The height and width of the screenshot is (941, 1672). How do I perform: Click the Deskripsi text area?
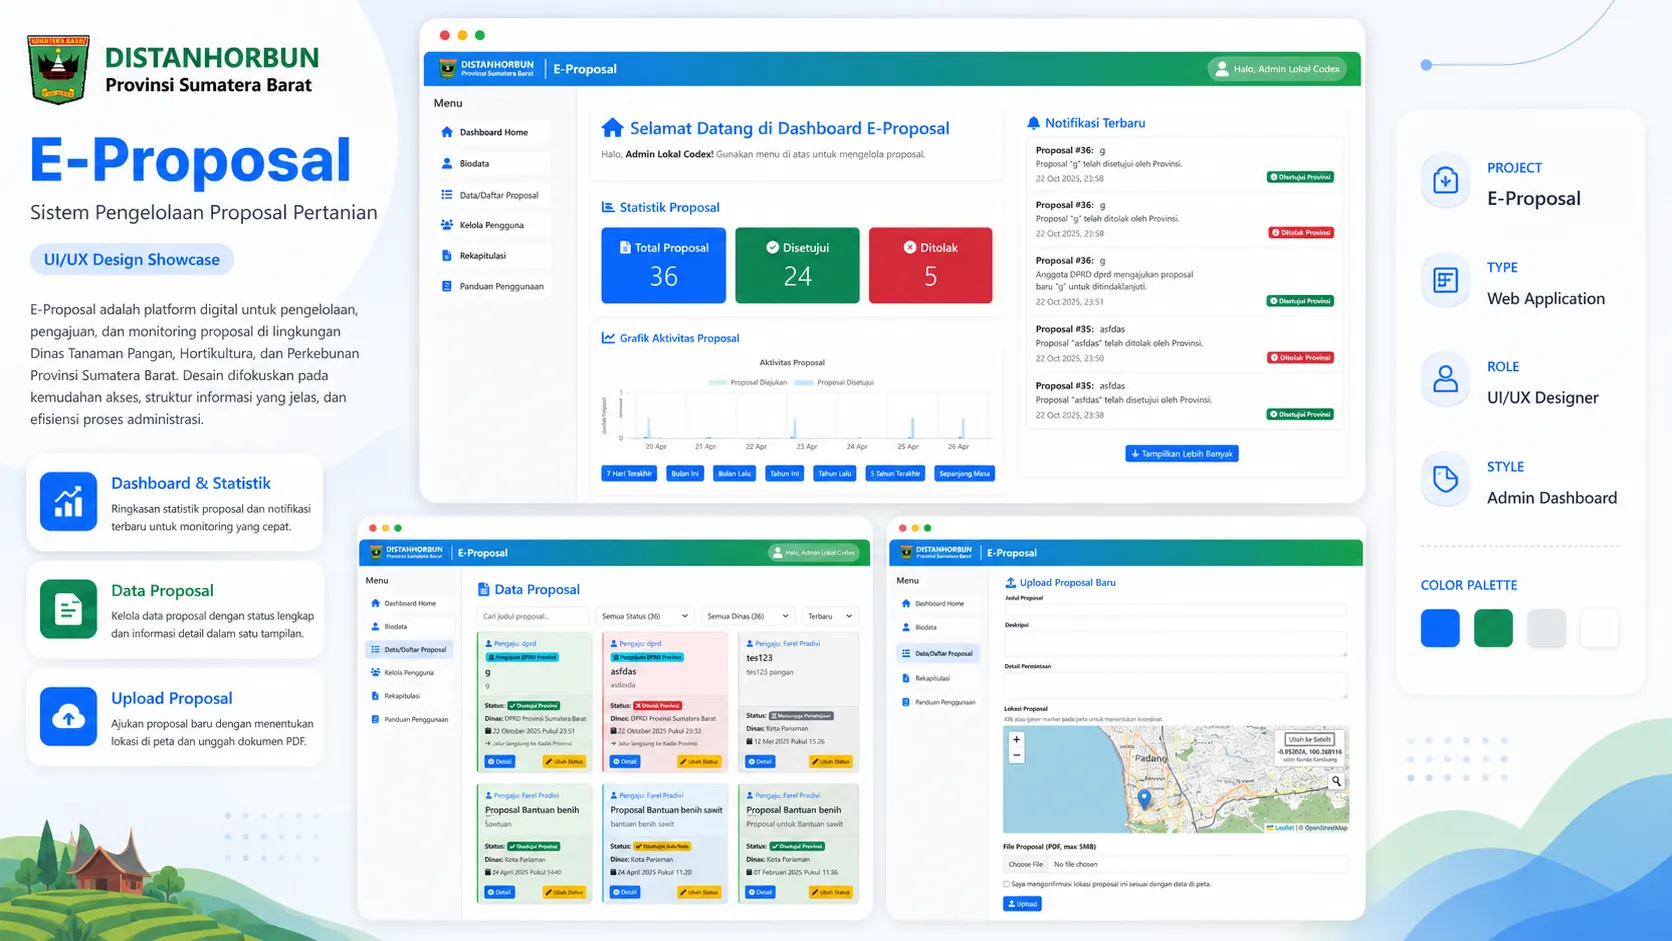(1175, 644)
